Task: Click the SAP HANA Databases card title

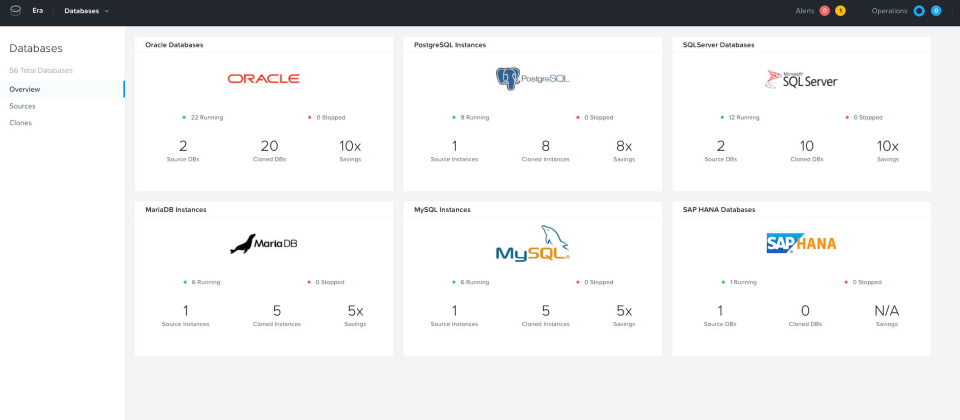Action: (719, 209)
